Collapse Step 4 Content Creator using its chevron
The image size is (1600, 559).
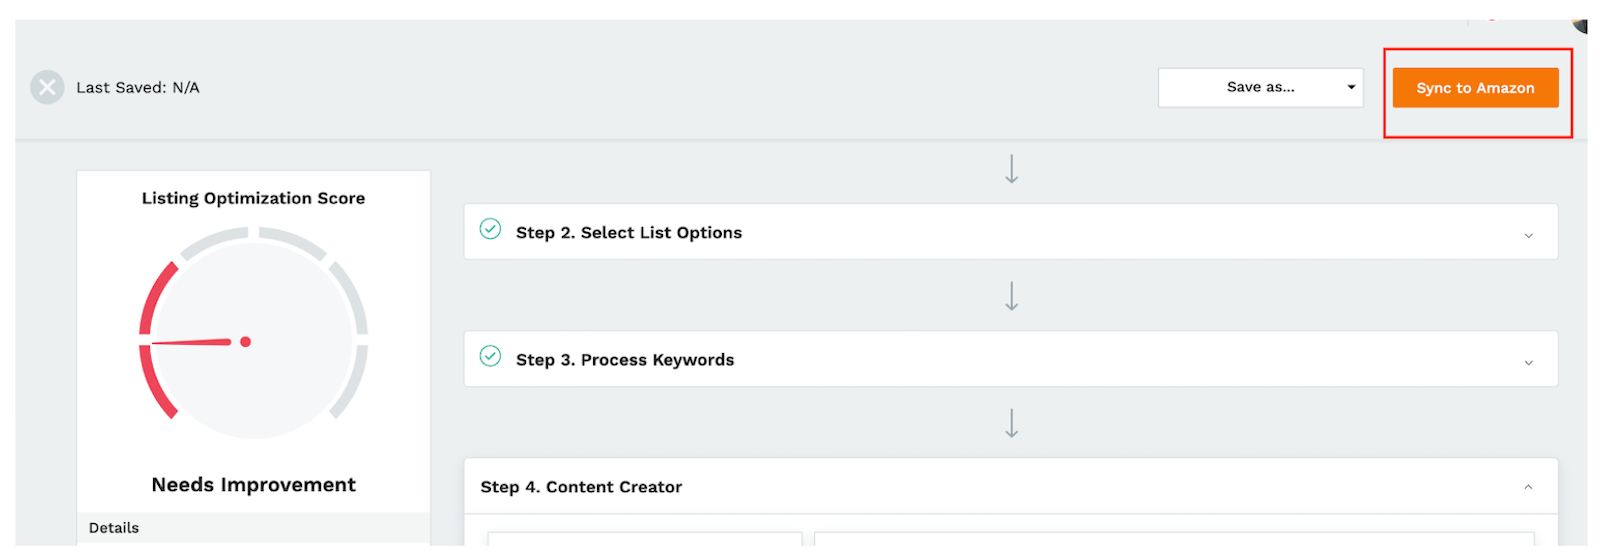tap(1528, 487)
